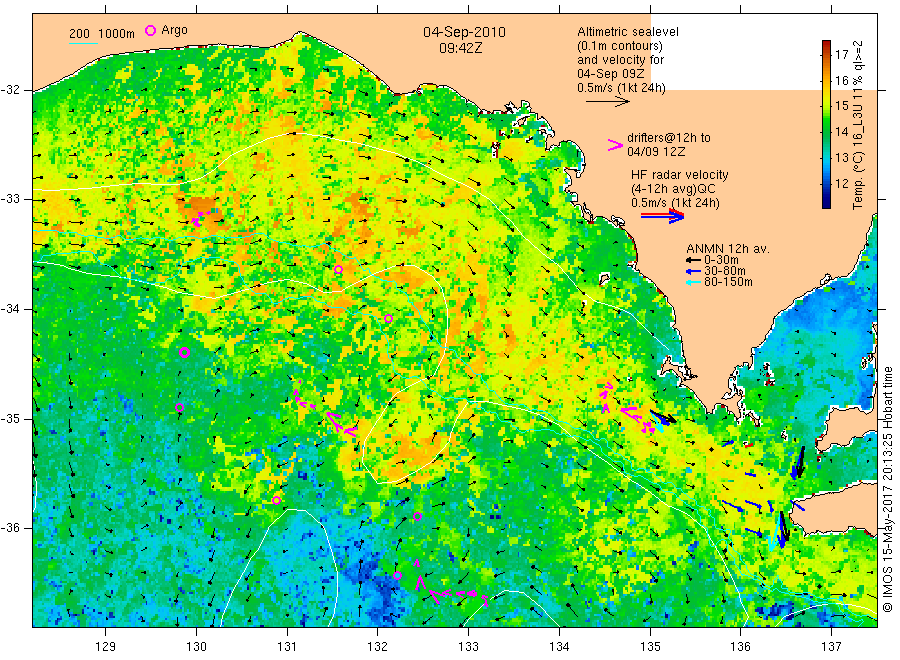Click the dark ANMN arrow near 136.6E, 35.4S
The width and height of the screenshot is (900, 660).
[x=798, y=463]
